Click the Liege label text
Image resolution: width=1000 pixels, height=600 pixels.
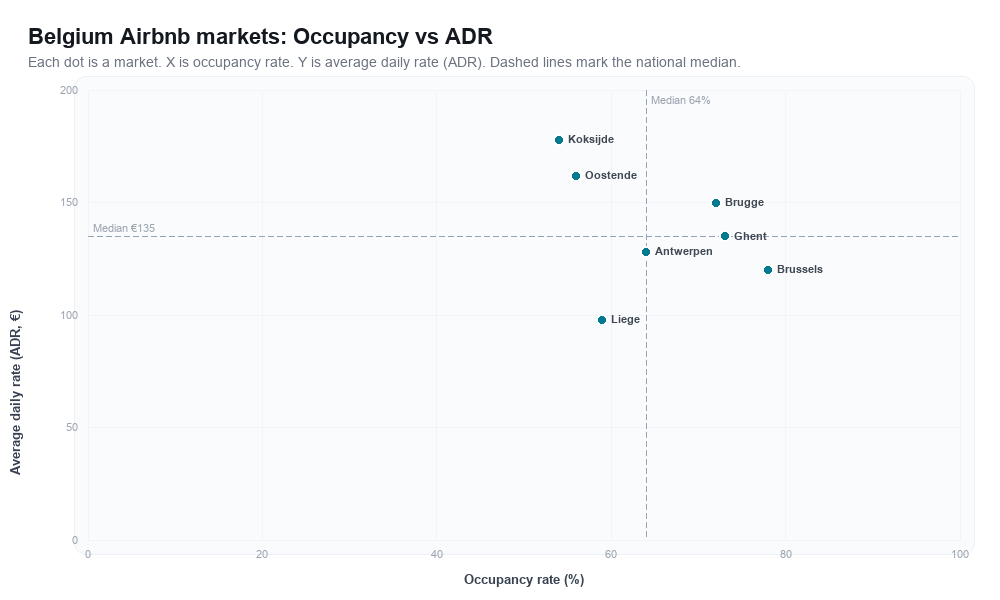(x=625, y=319)
